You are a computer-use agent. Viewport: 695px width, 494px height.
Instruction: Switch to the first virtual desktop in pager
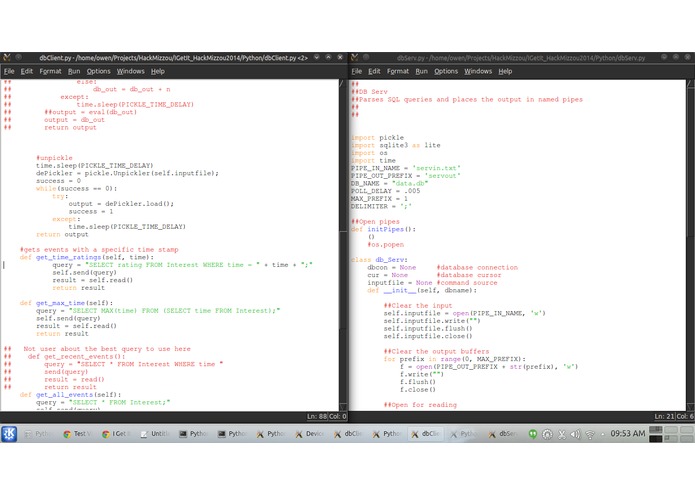tap(656, 430)
